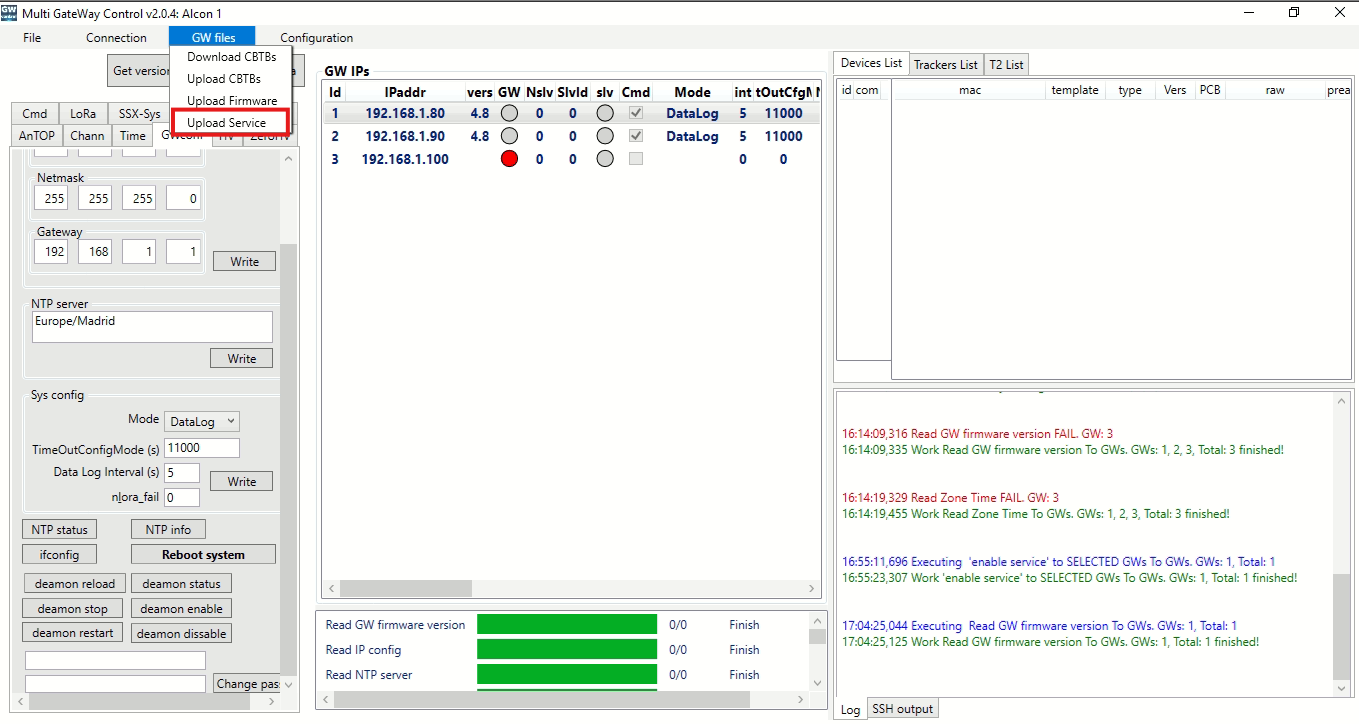Toggle the Cmd checkbox for gateway 192.168.1.100
This screenshot has width=1359, height=724.
[636, 159]
